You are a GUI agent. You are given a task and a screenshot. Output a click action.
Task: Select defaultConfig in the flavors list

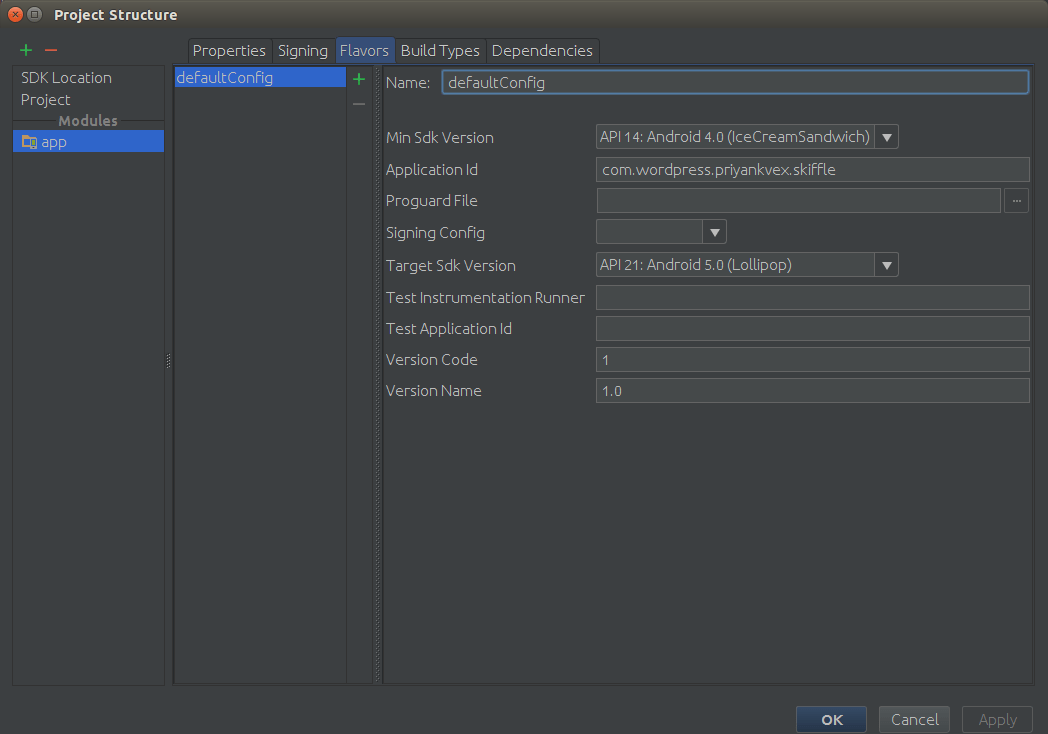point(225,78)
